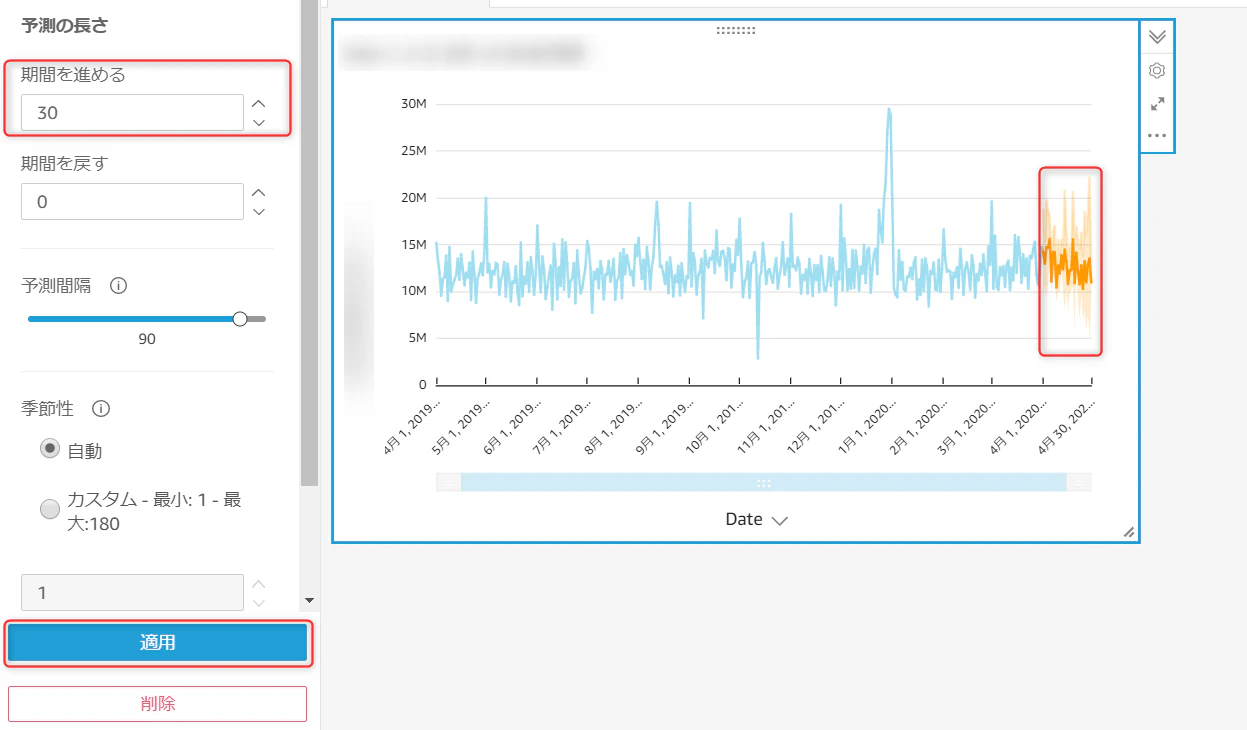Collapse the visual menu with double-chevron icon
This screenshot has width=1247, height=730.
(1158, 37)
